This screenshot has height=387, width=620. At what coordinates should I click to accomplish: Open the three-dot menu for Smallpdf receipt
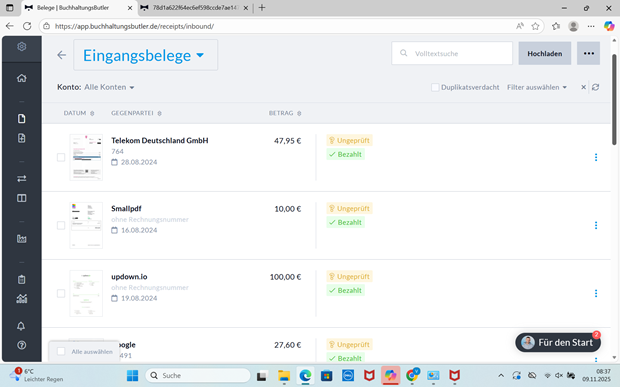(x=596, y=225)
